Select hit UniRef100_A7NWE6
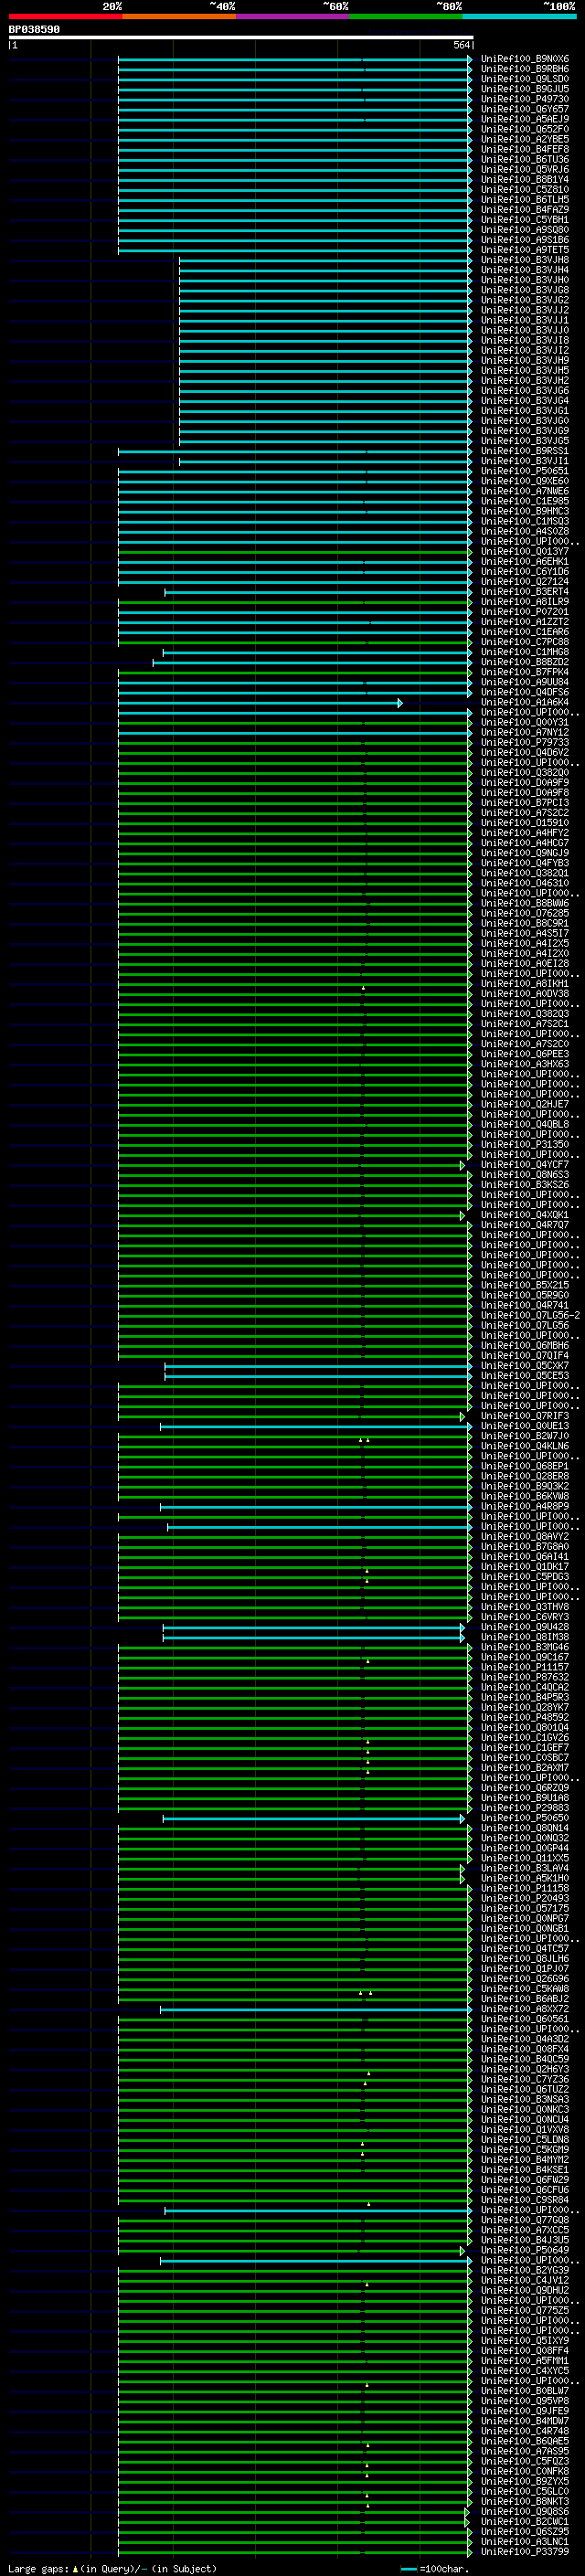Viewport: 585px width, 2576px height. (525, 491)
